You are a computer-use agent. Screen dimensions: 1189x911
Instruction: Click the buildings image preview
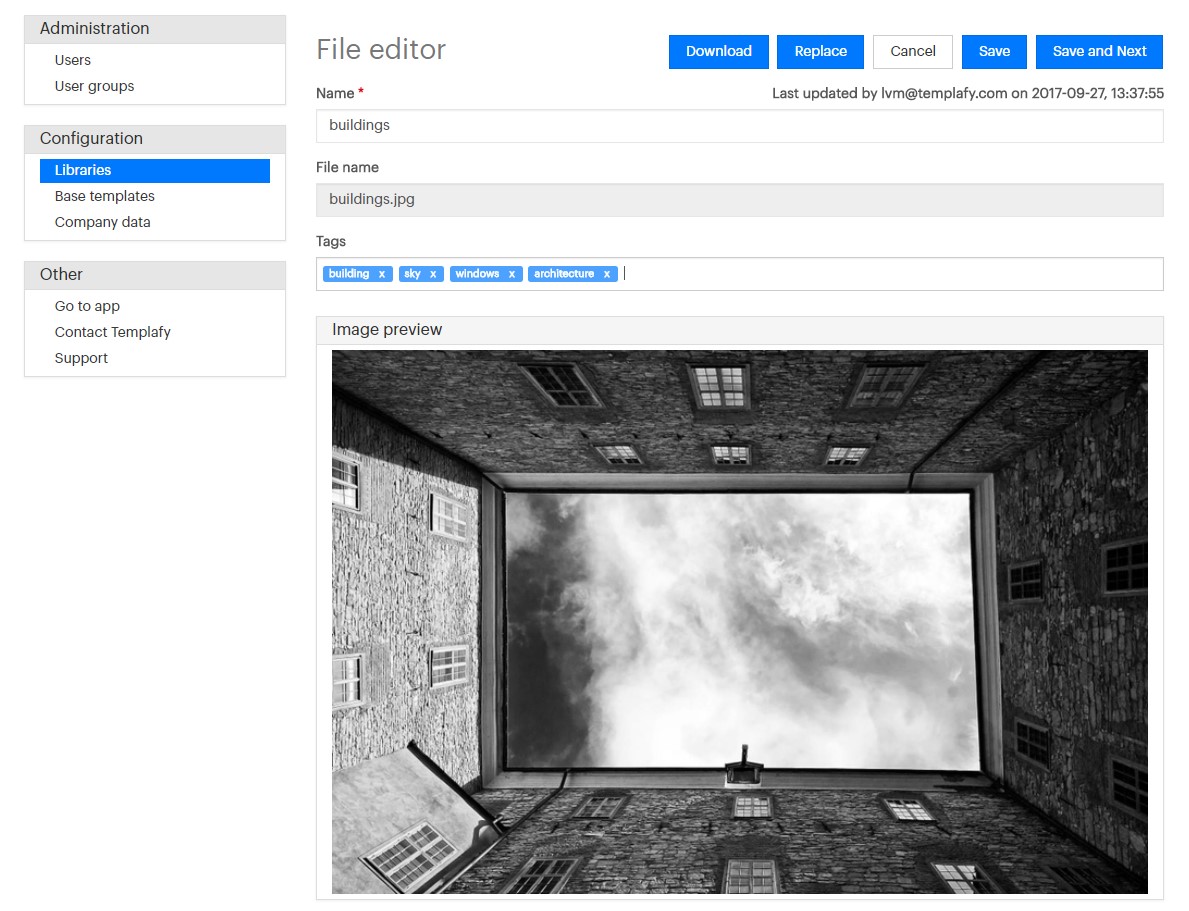click(x=739, y=621)
